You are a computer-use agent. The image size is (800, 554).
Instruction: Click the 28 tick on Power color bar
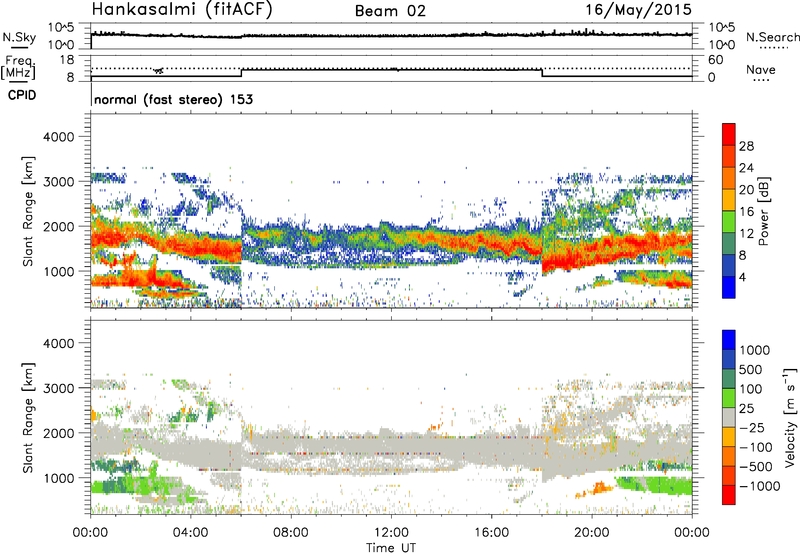tap(746, 146)
